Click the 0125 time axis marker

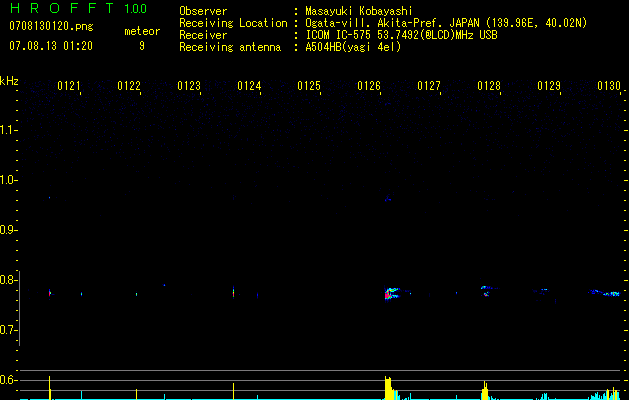(x=309, y=86)
